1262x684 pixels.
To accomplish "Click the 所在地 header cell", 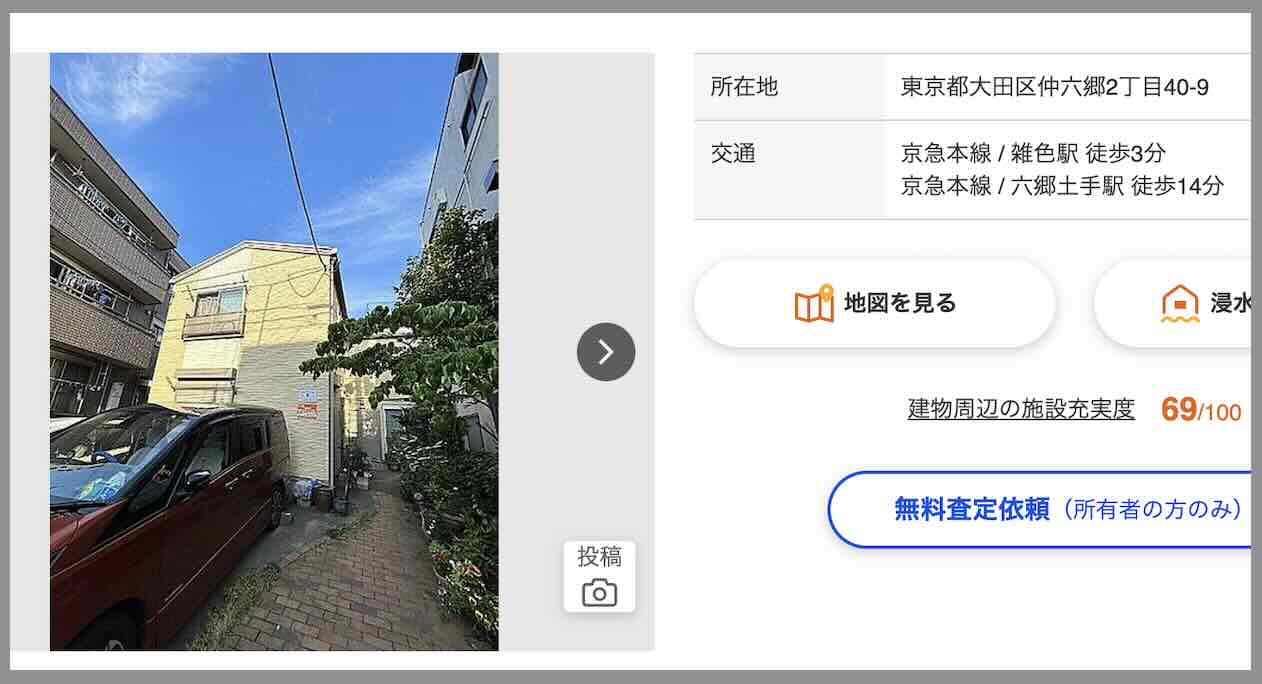I will coord(790,87).
